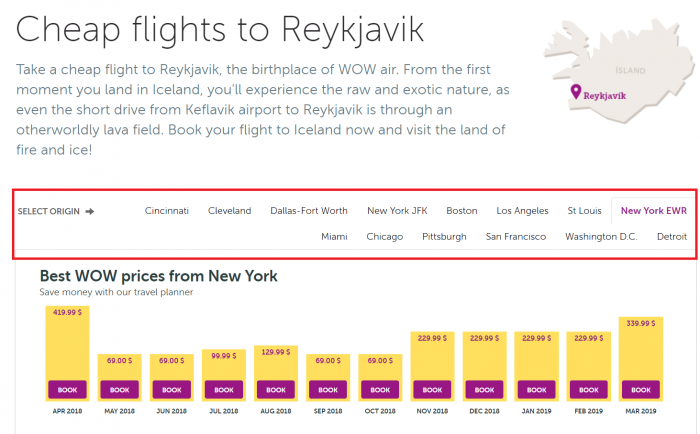This screenshot has height=434, width=700.
Task: Click the Reykjavik map pin icon
Action: coord(575,92)
